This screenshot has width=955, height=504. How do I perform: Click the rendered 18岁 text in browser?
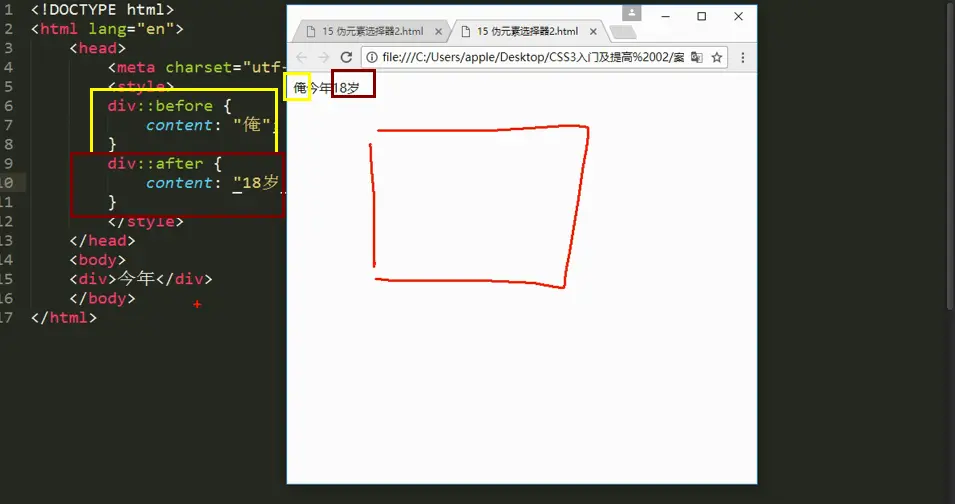347,88
